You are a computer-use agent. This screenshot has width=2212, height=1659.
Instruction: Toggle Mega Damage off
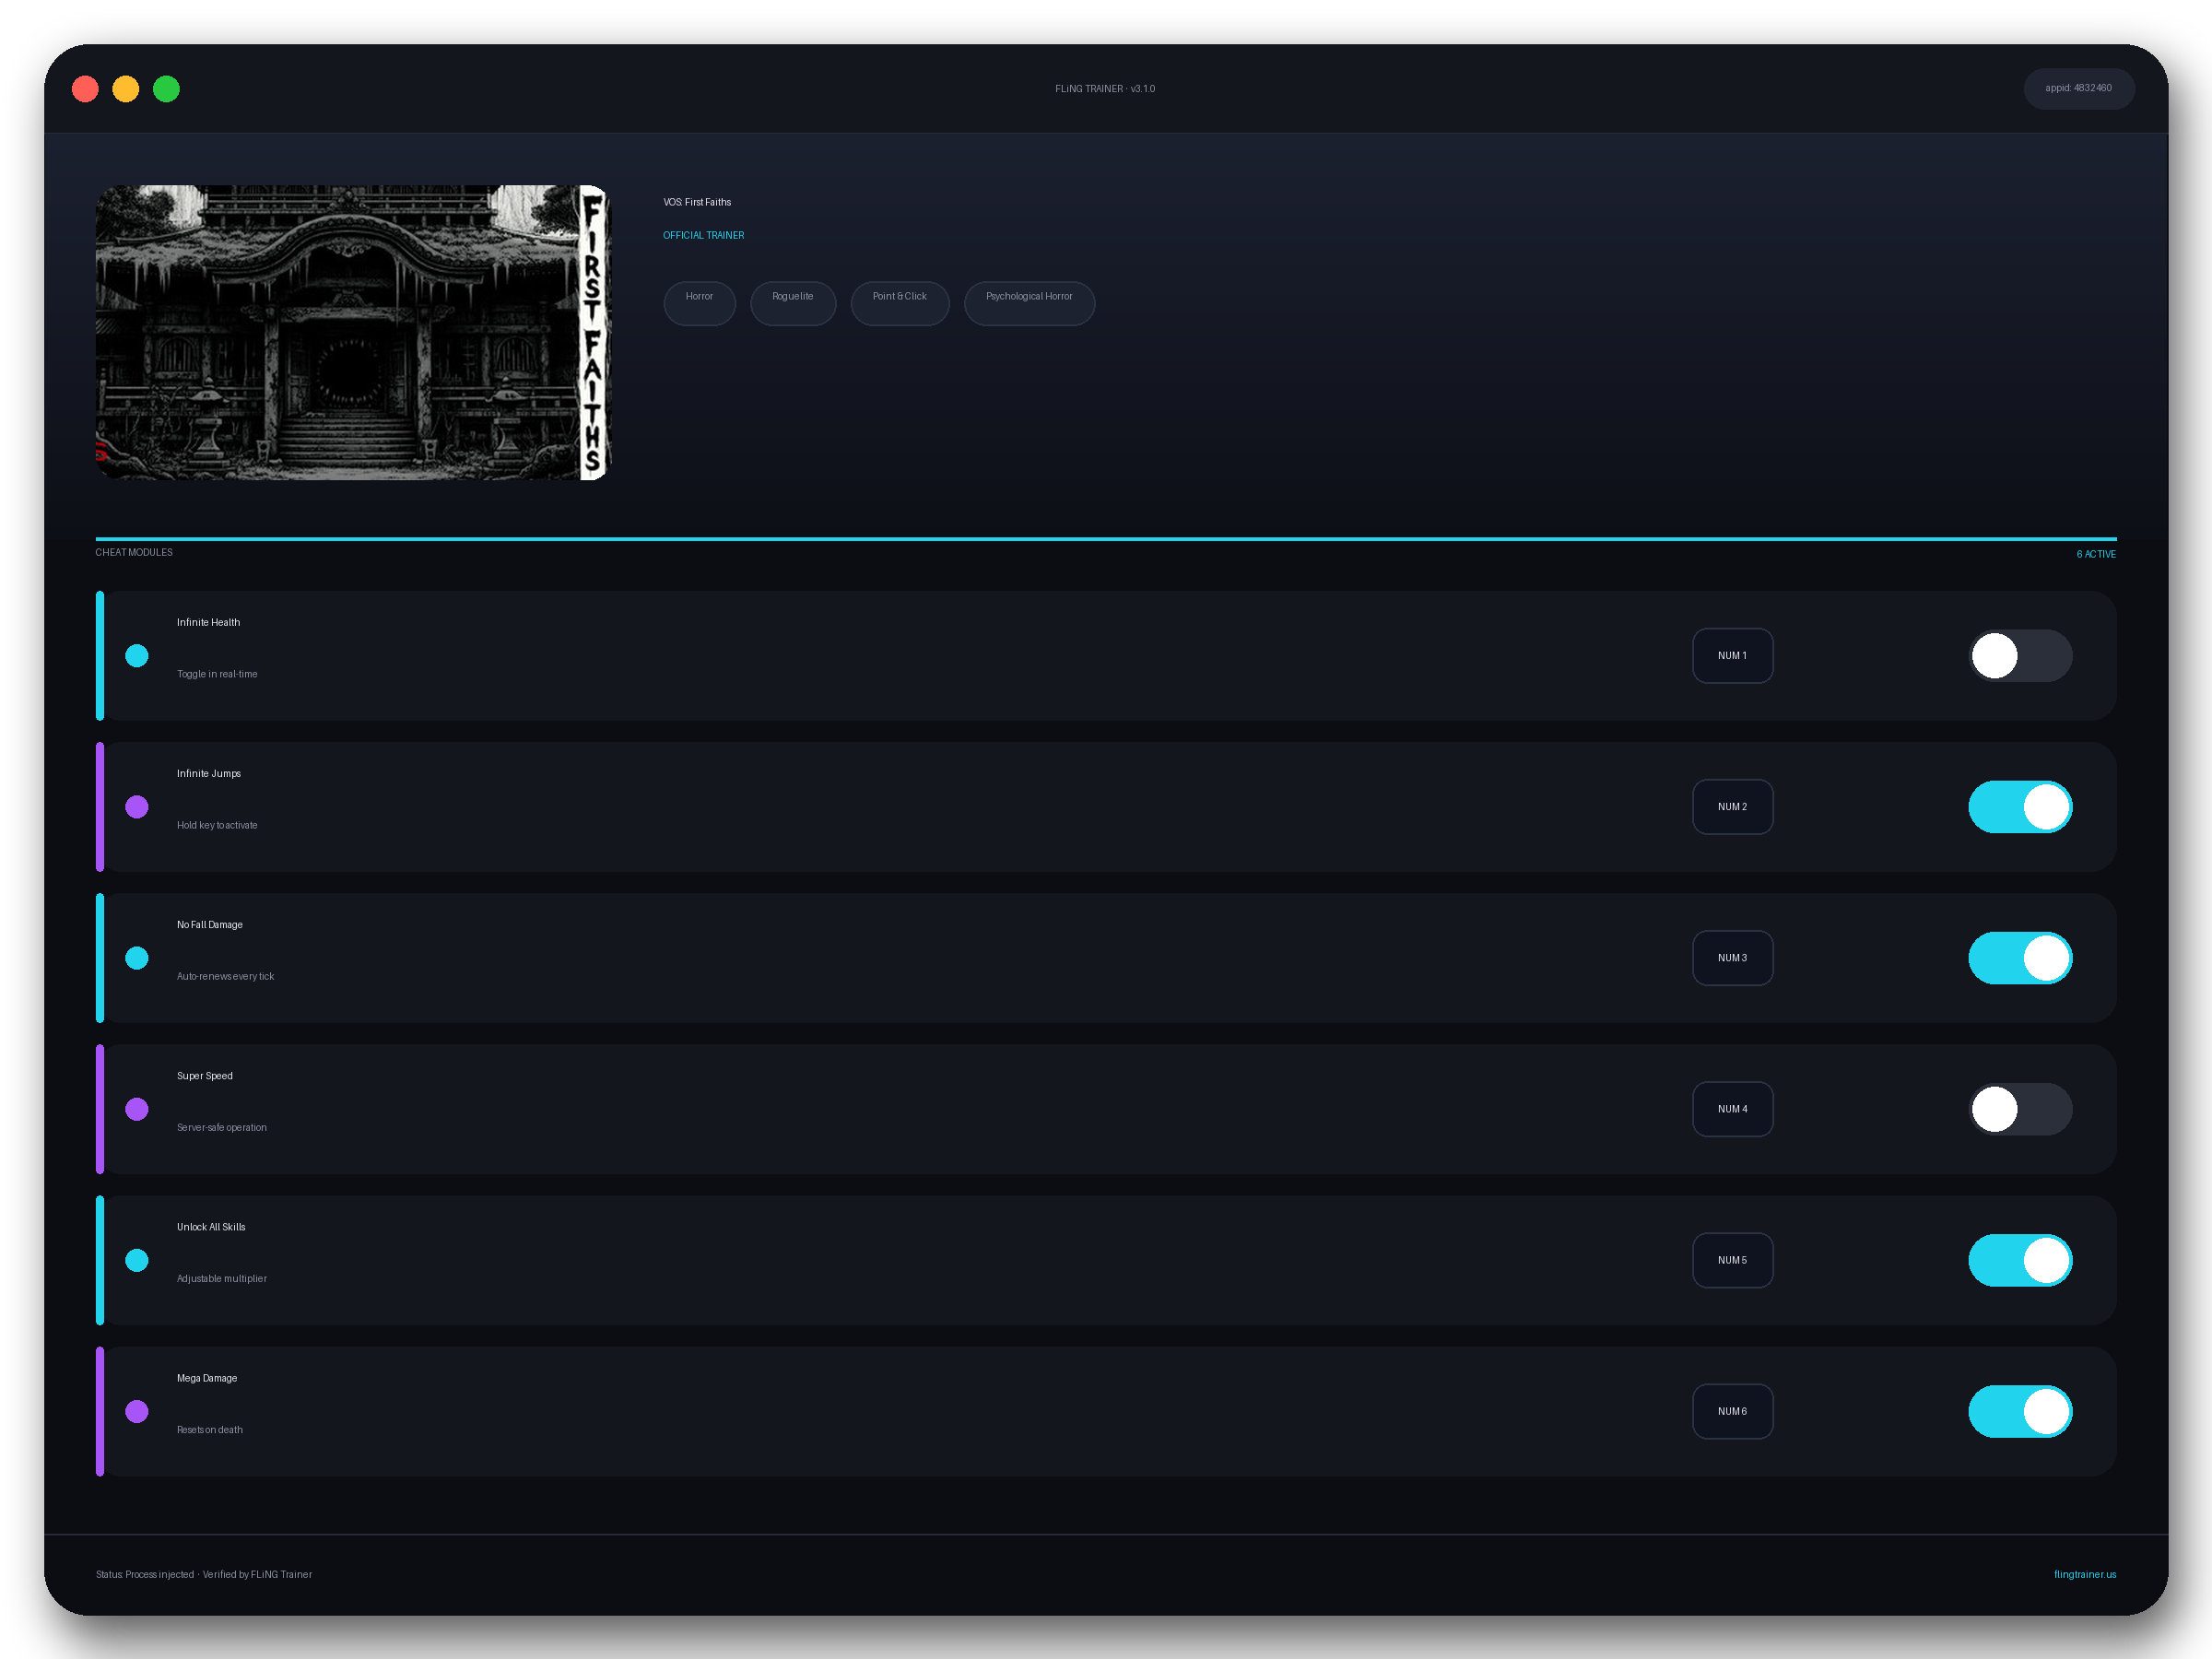coord(2020,1411)
